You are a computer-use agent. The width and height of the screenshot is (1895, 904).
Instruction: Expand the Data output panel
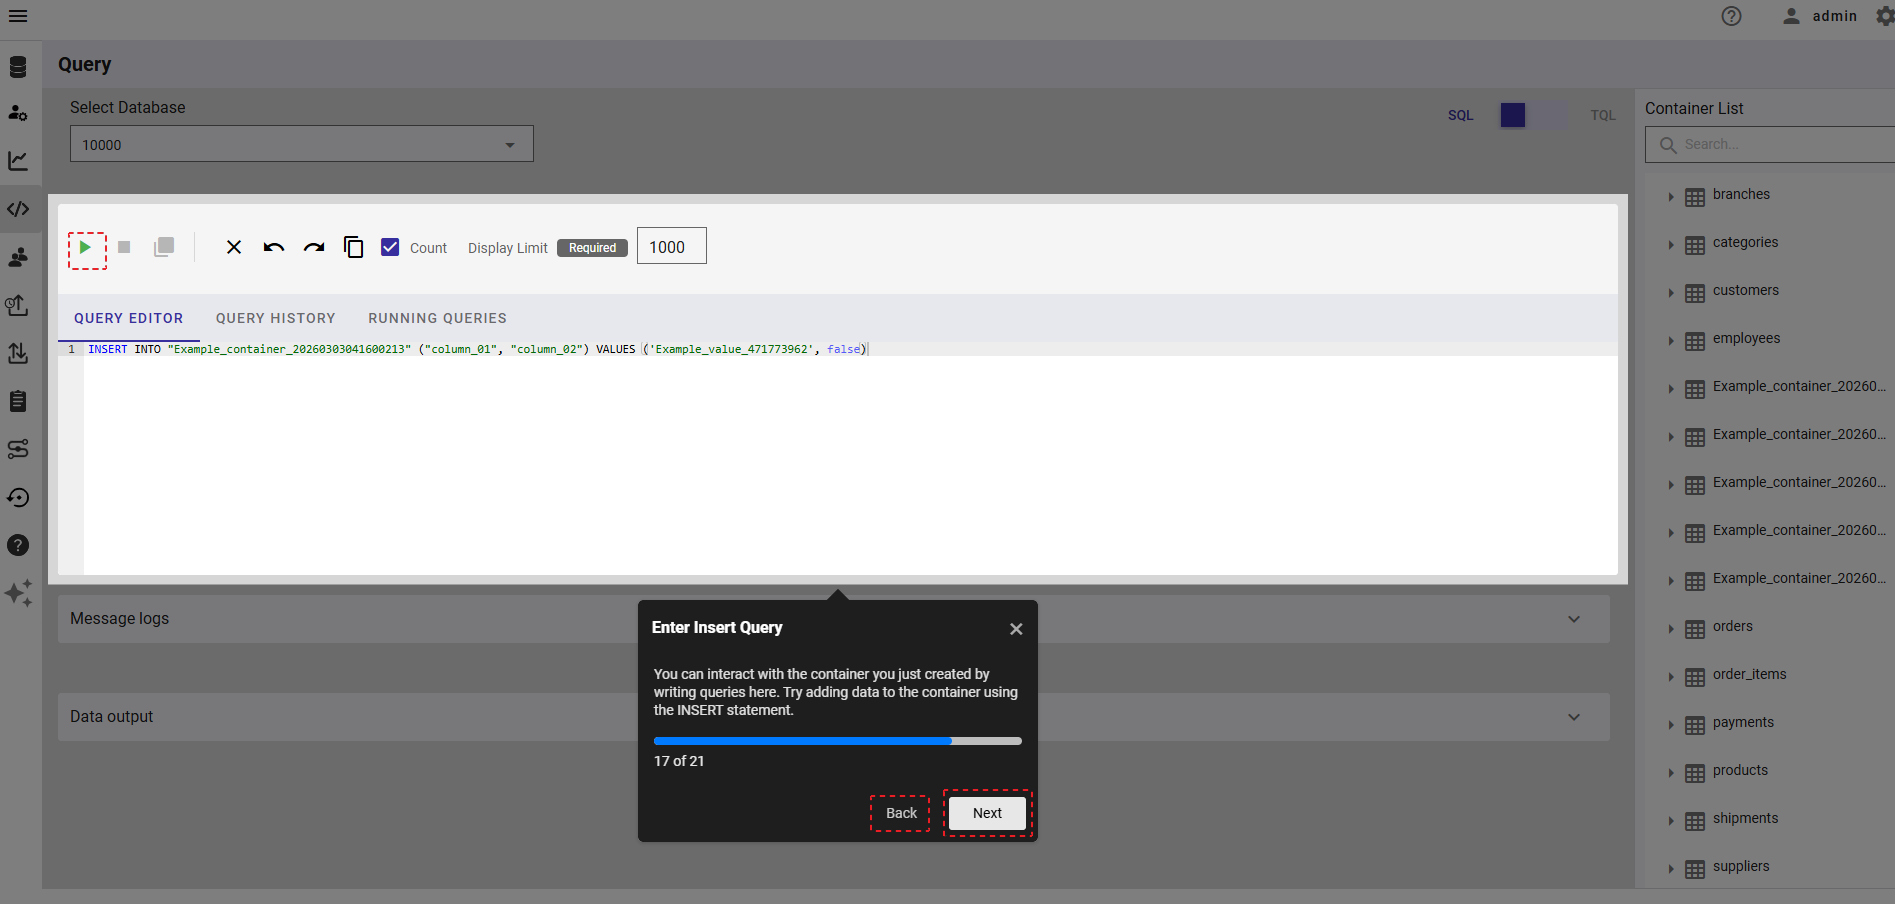click(x=1573, y=717)
